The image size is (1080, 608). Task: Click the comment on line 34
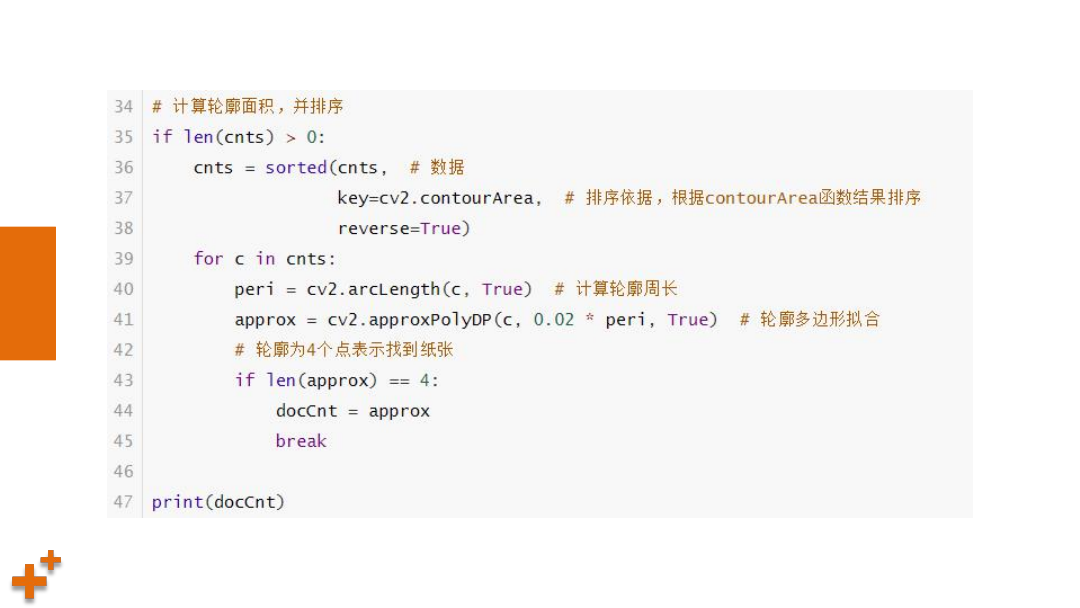[247, 107]
